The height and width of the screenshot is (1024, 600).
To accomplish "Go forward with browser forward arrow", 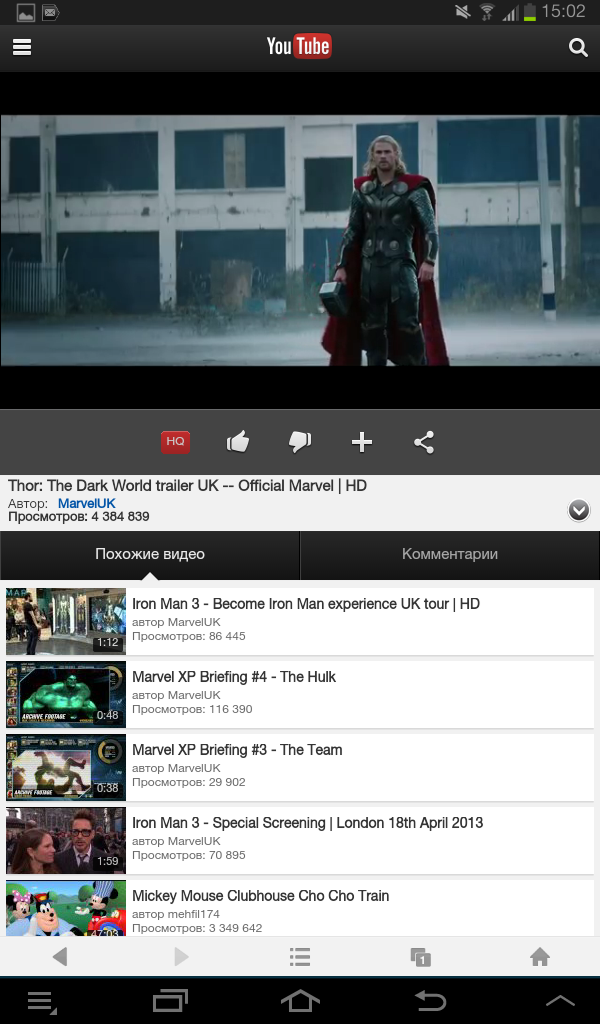I will point(181,957).
